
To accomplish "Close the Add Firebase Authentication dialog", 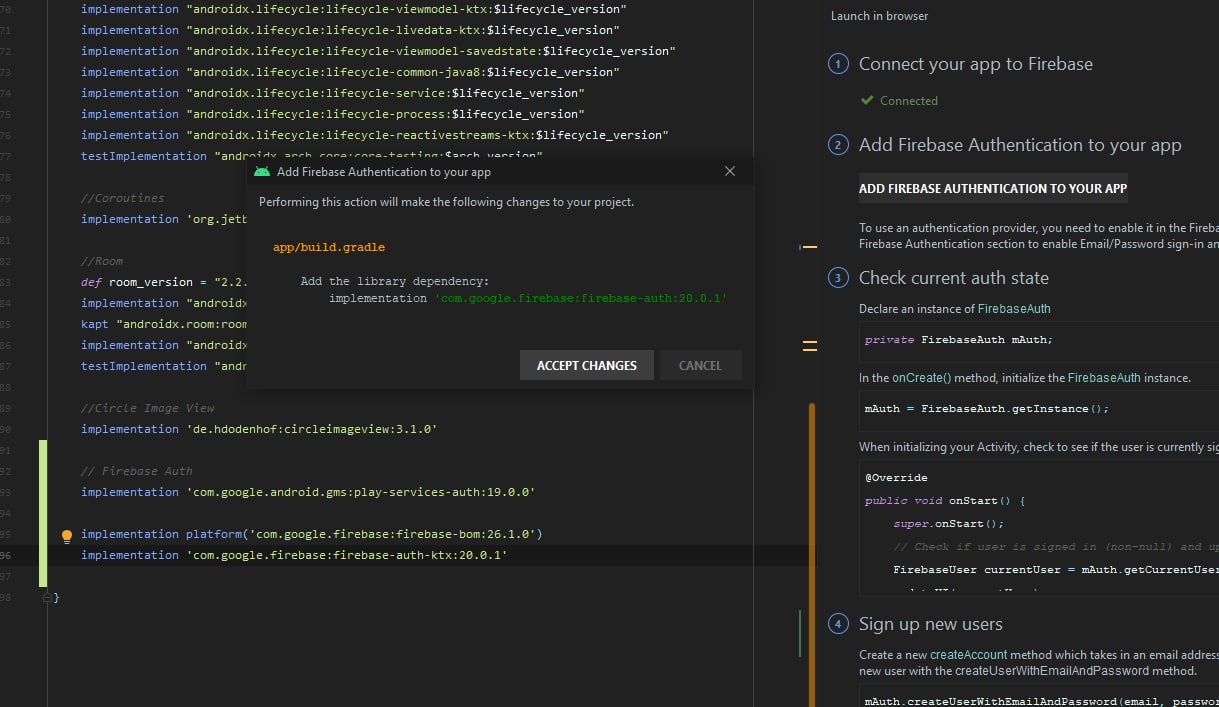I will coord(730,171).
